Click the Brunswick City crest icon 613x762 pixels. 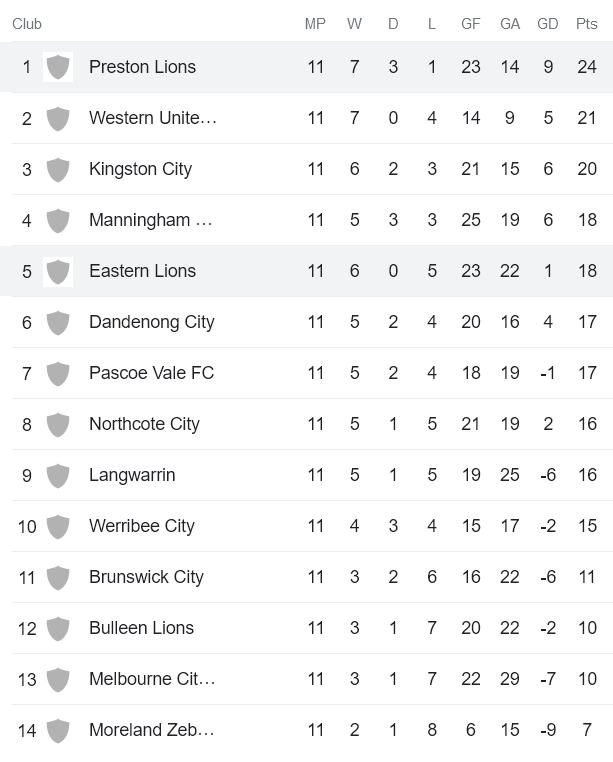(58, 577)
